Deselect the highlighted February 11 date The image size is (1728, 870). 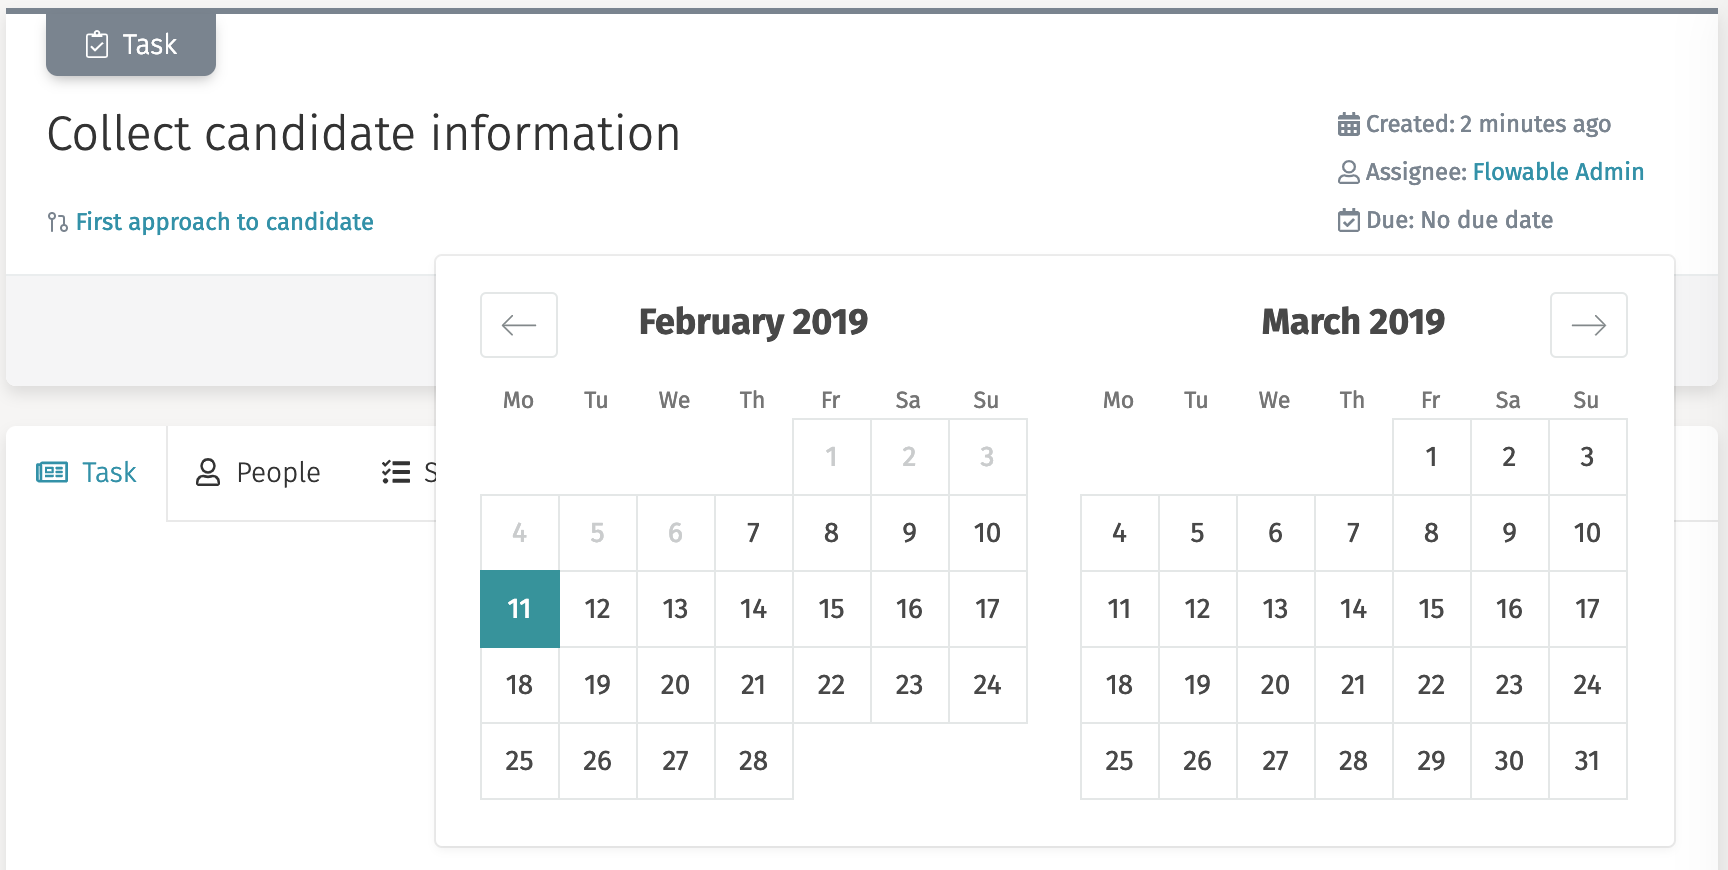(518, 608)
